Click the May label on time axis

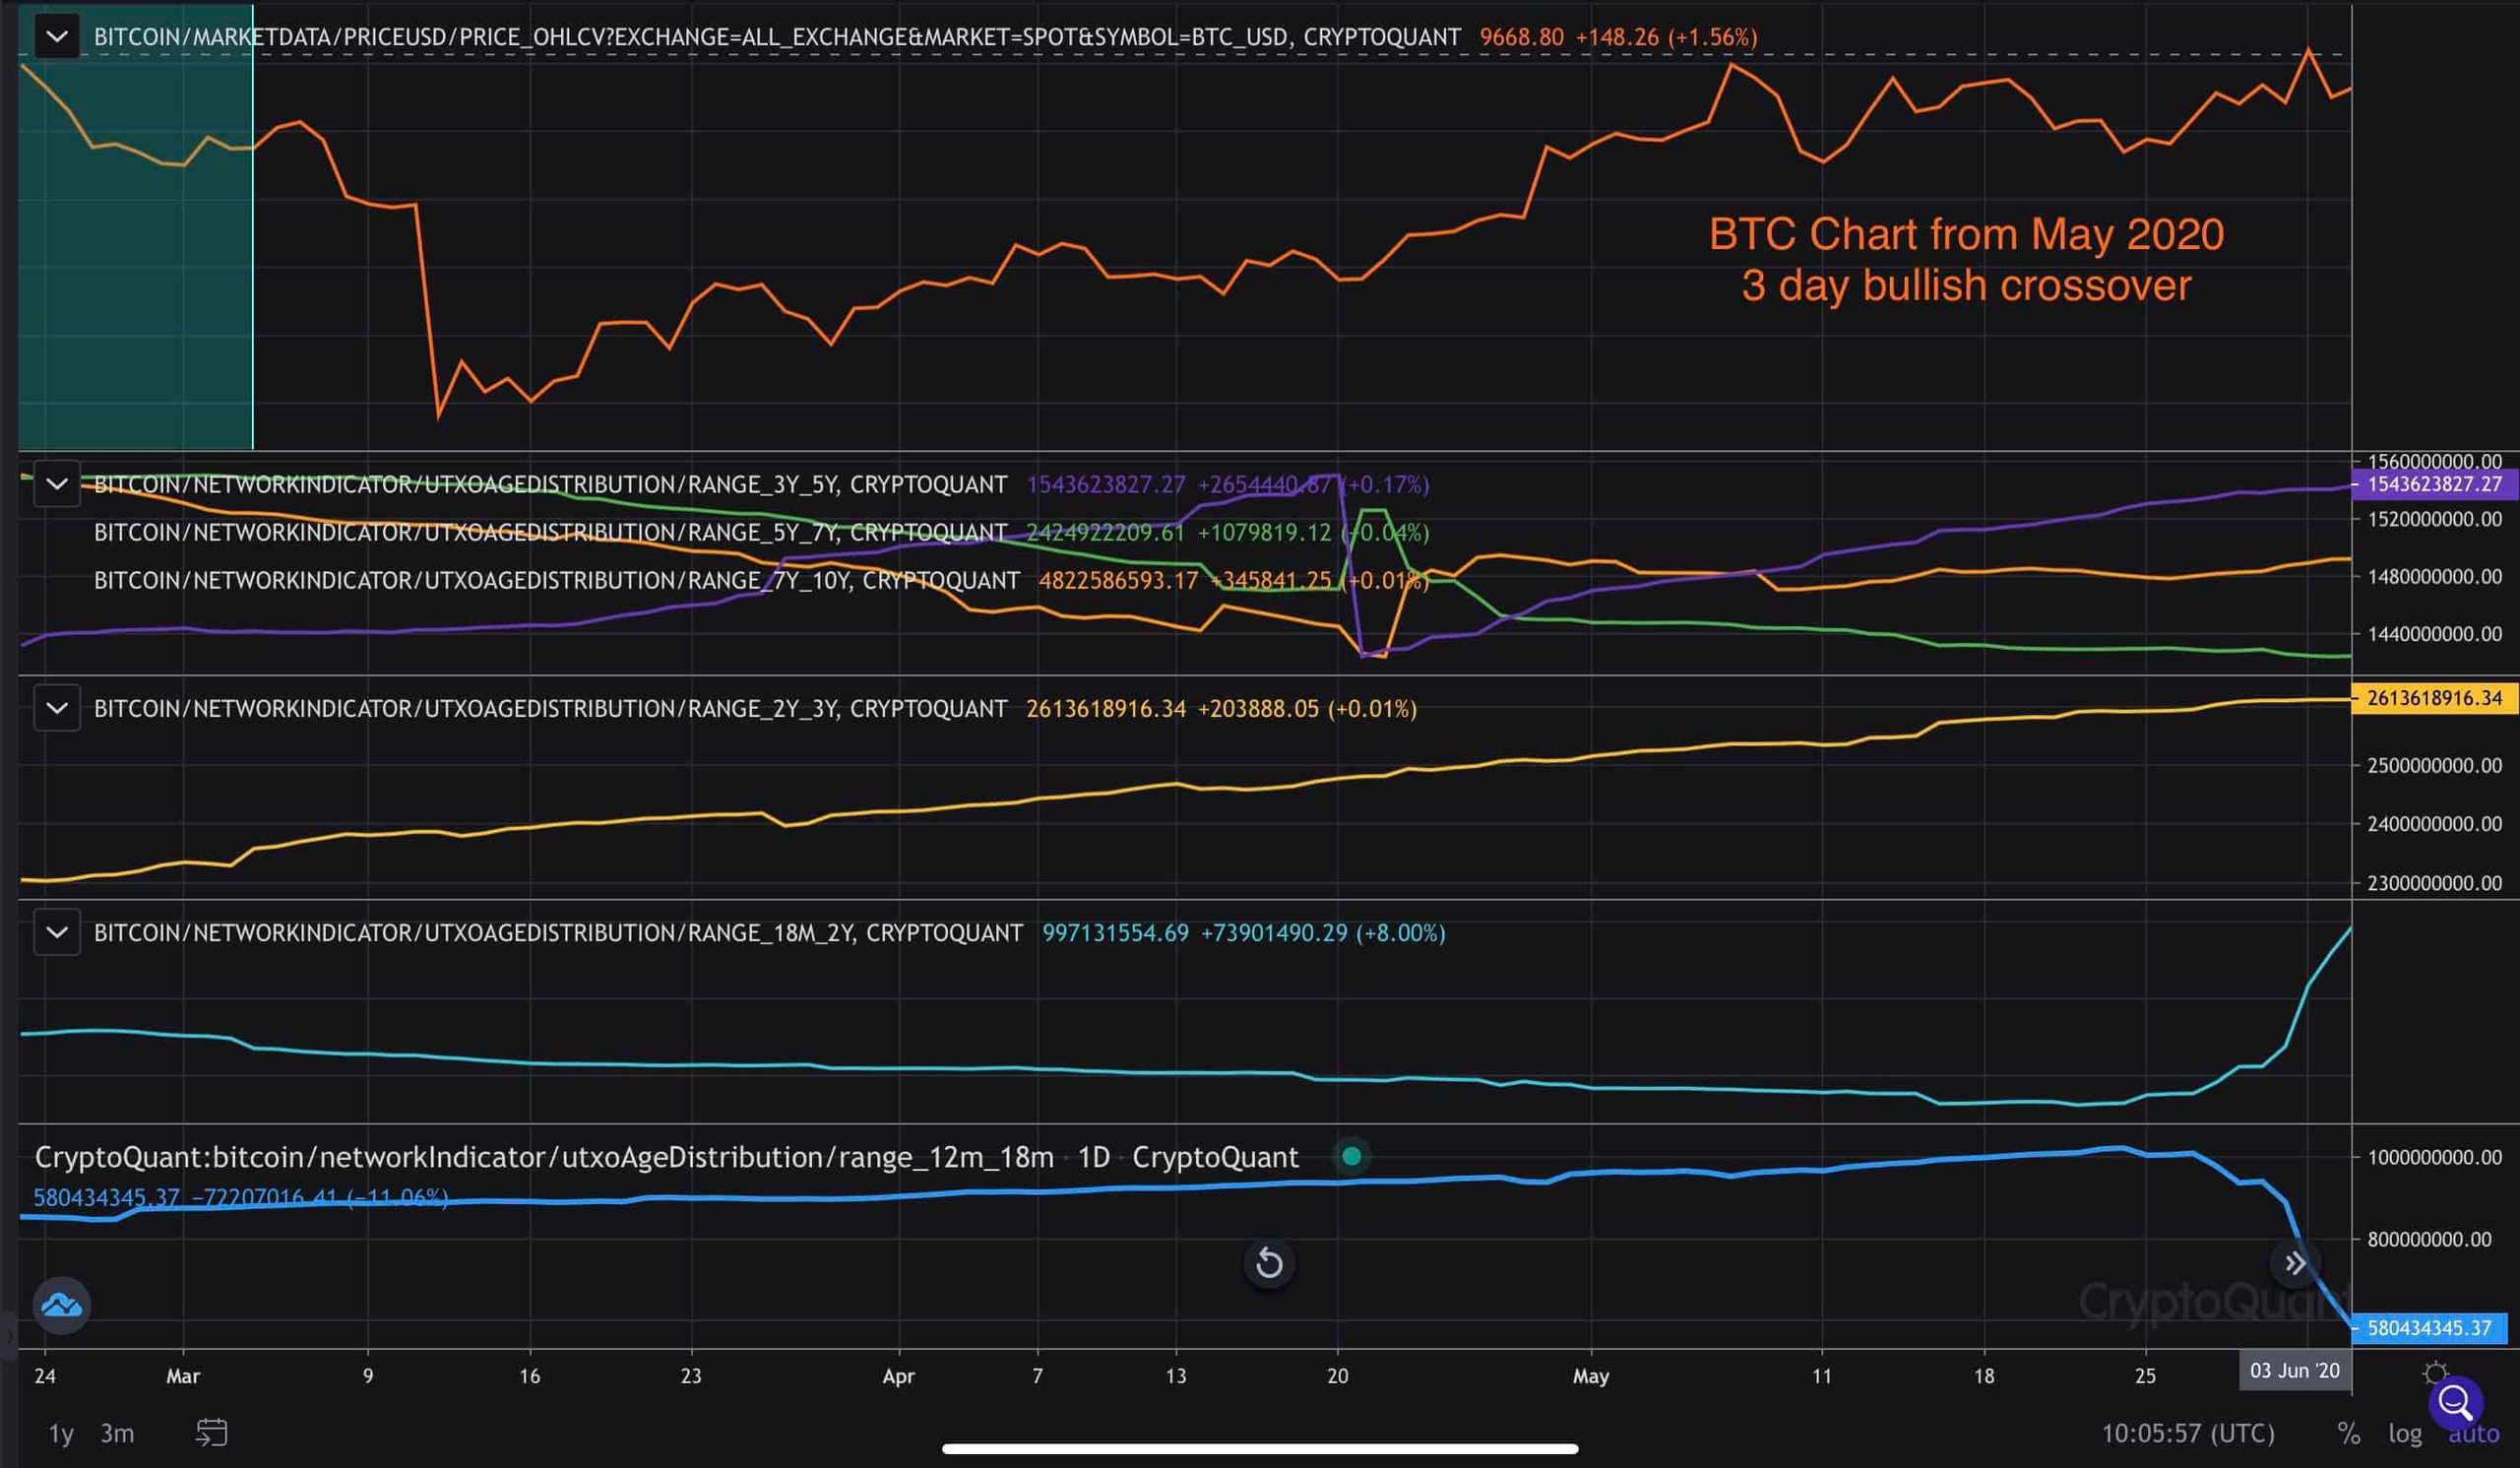pos(1590,1376)
